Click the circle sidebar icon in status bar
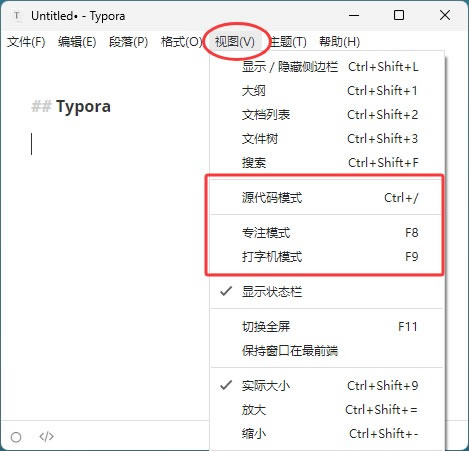 coord(16,437)
